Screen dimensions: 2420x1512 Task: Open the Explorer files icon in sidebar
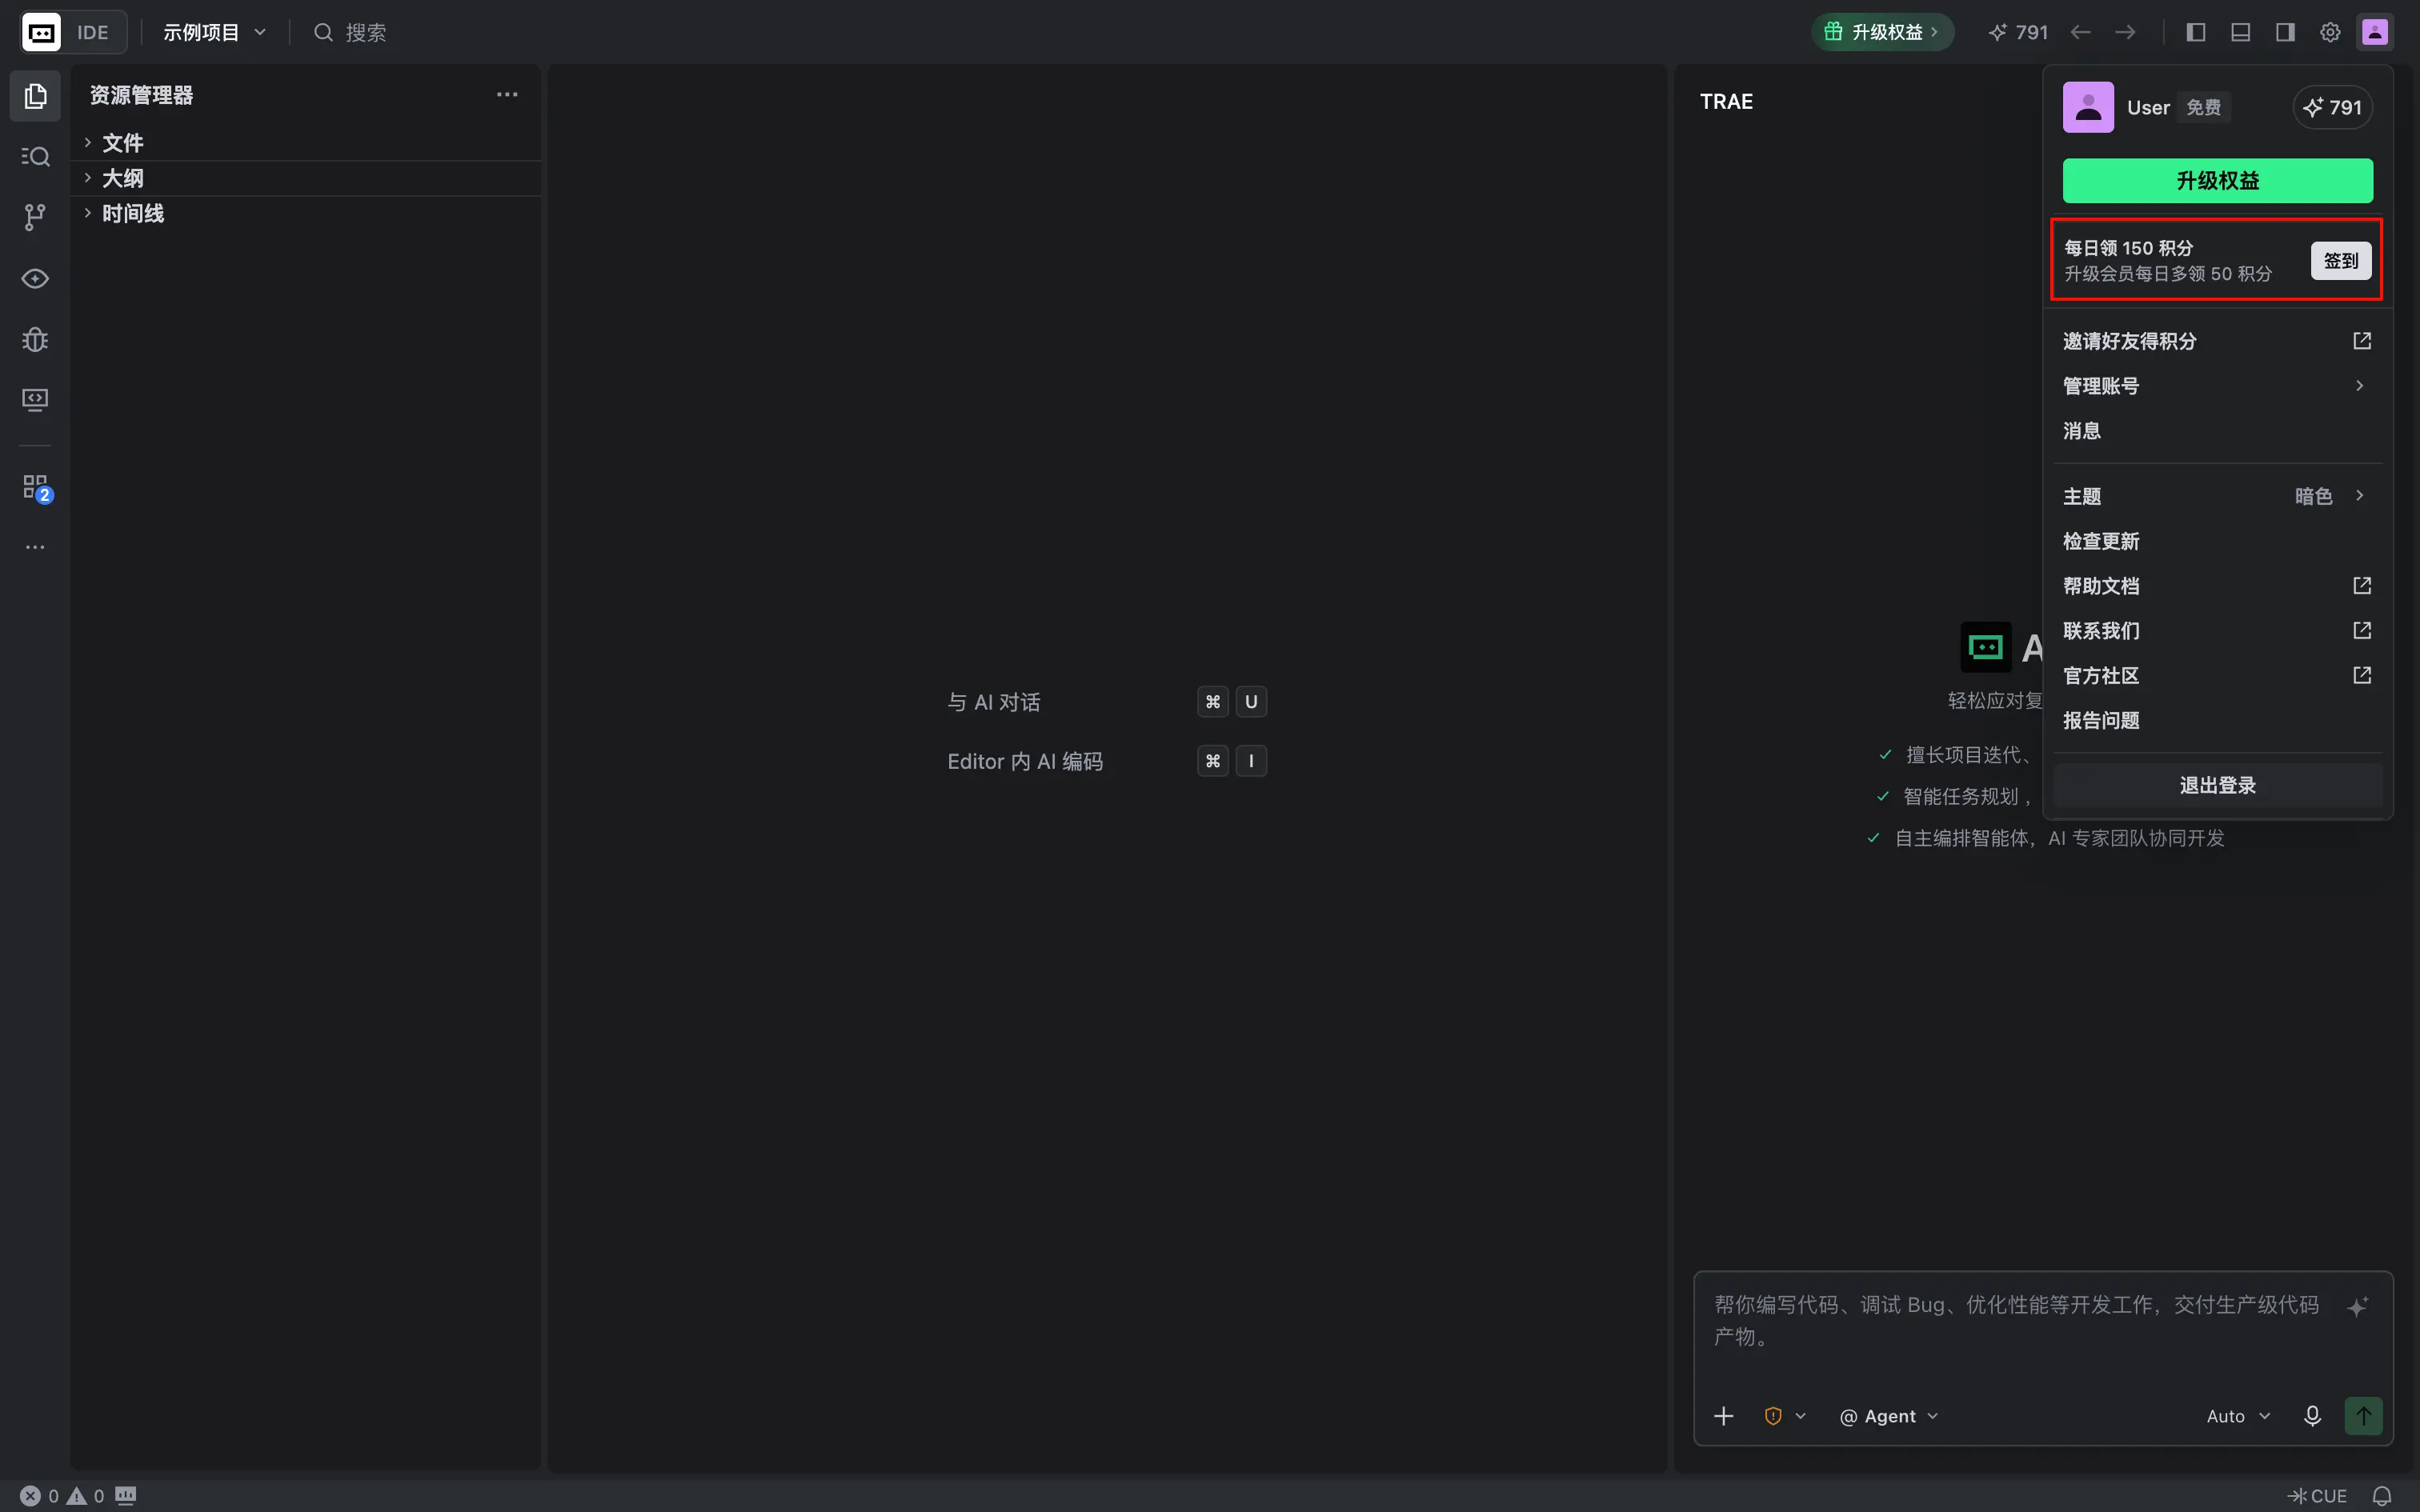point(35,96)
